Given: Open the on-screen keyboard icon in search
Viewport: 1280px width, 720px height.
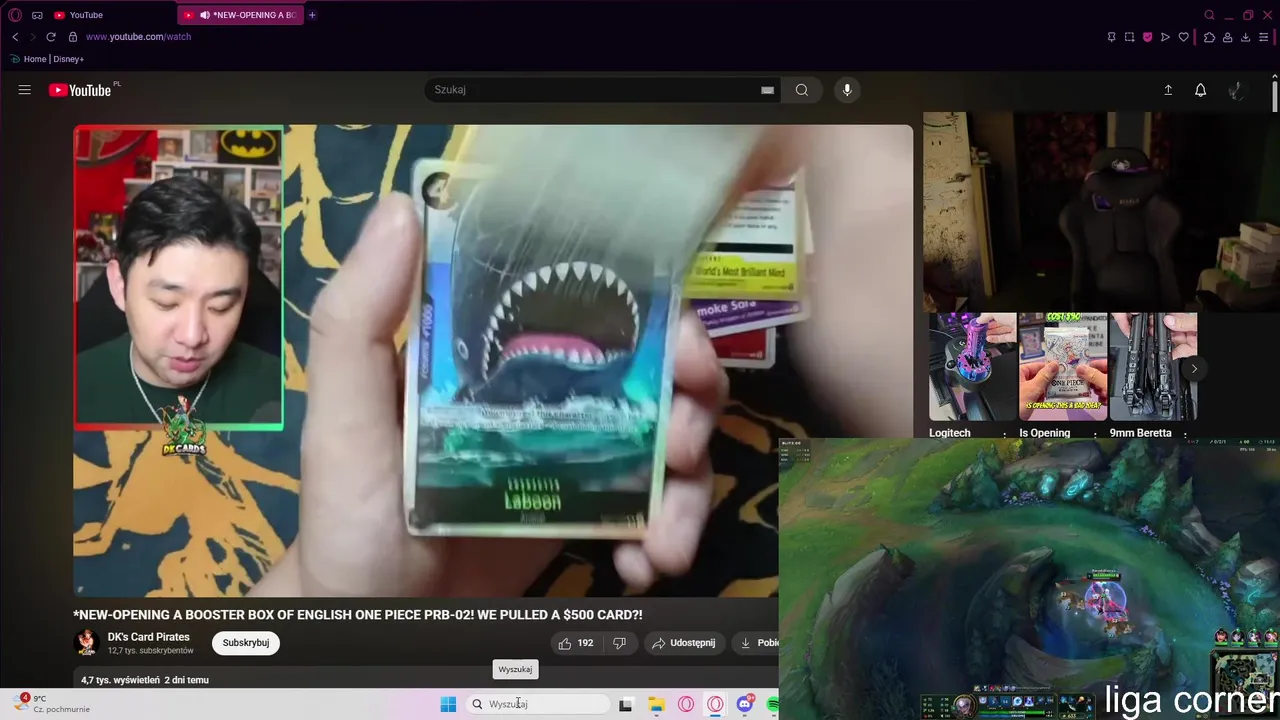Looking at the screenshot, I should (767, 90).
